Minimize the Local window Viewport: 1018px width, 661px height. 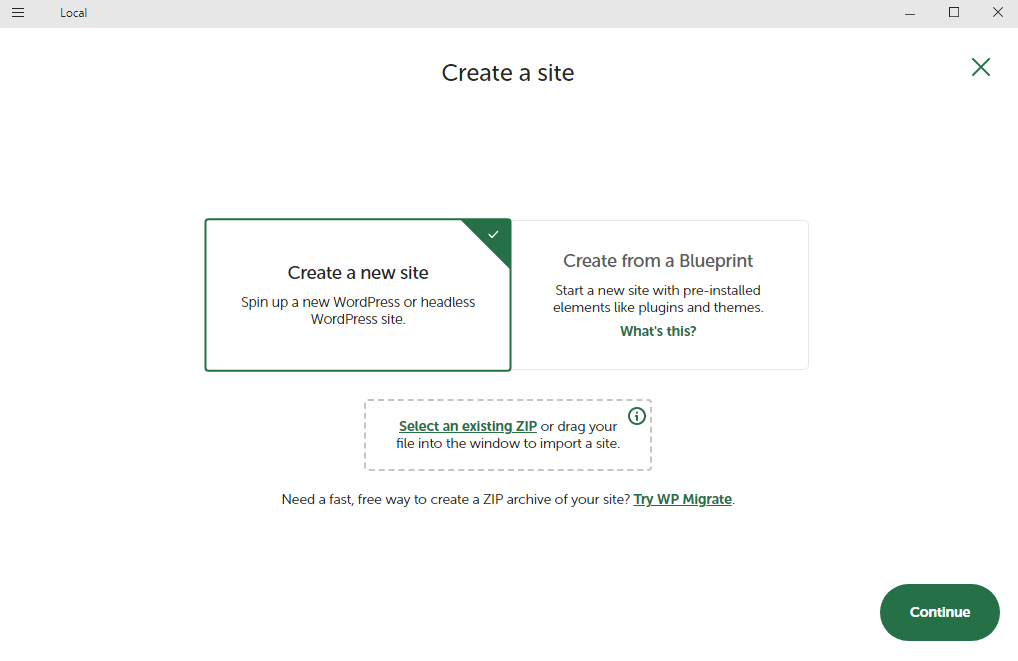[910, 13]
